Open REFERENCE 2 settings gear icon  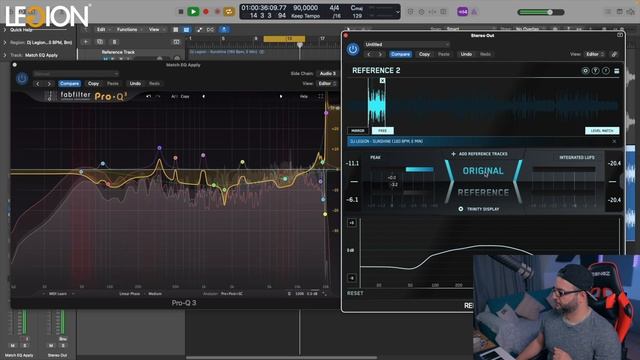585,71
